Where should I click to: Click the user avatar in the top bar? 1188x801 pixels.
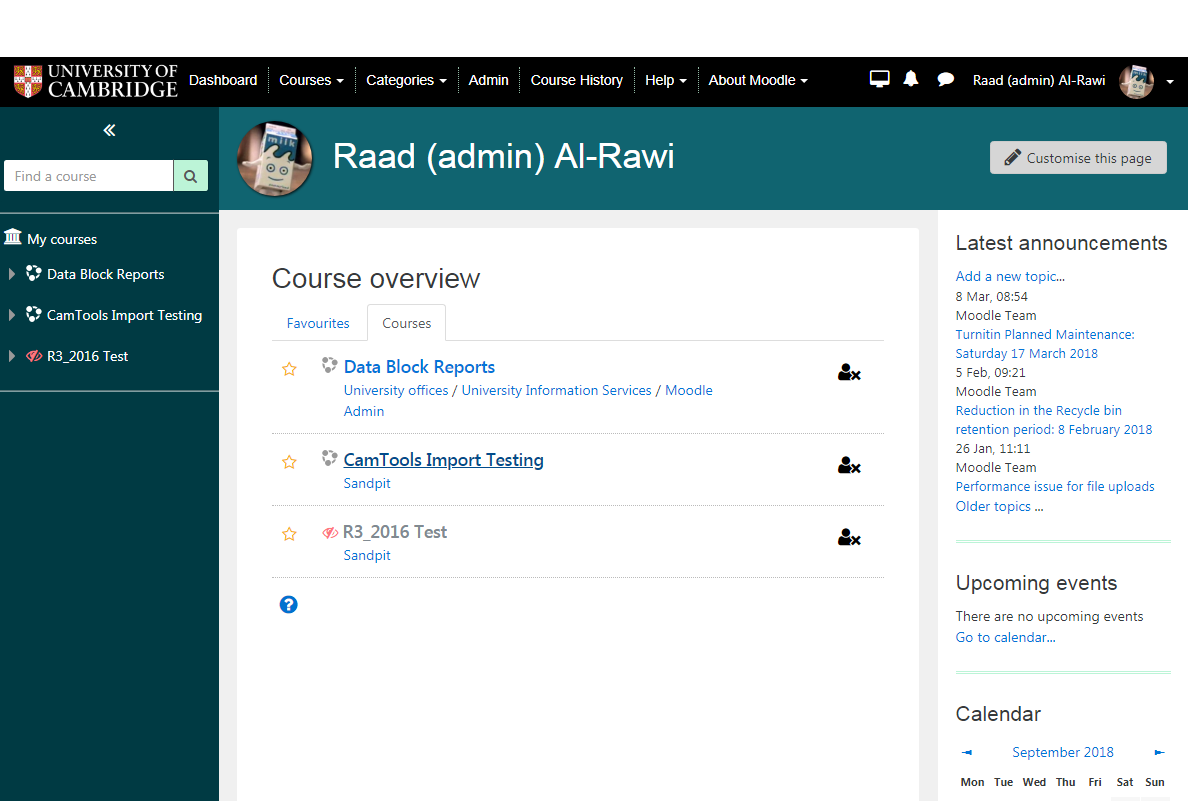tap(1136, 81)
